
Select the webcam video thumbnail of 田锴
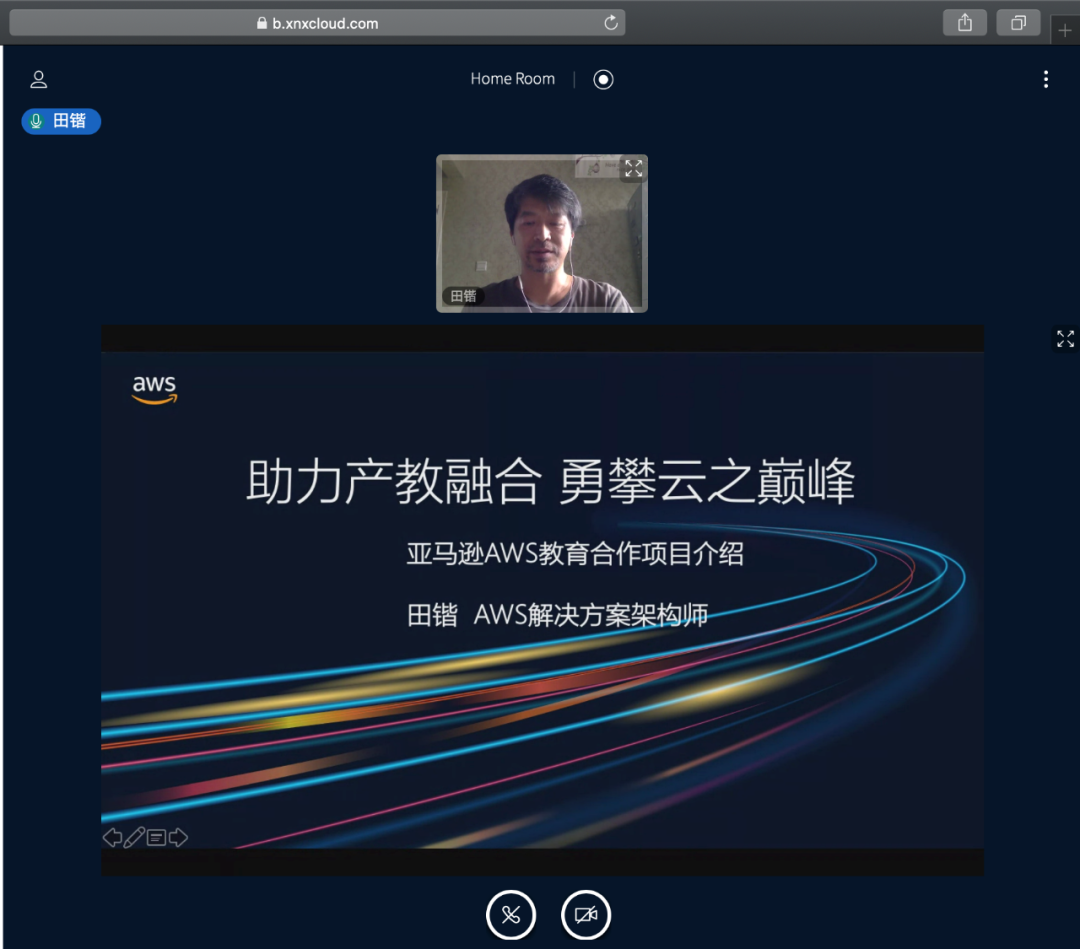541,233
